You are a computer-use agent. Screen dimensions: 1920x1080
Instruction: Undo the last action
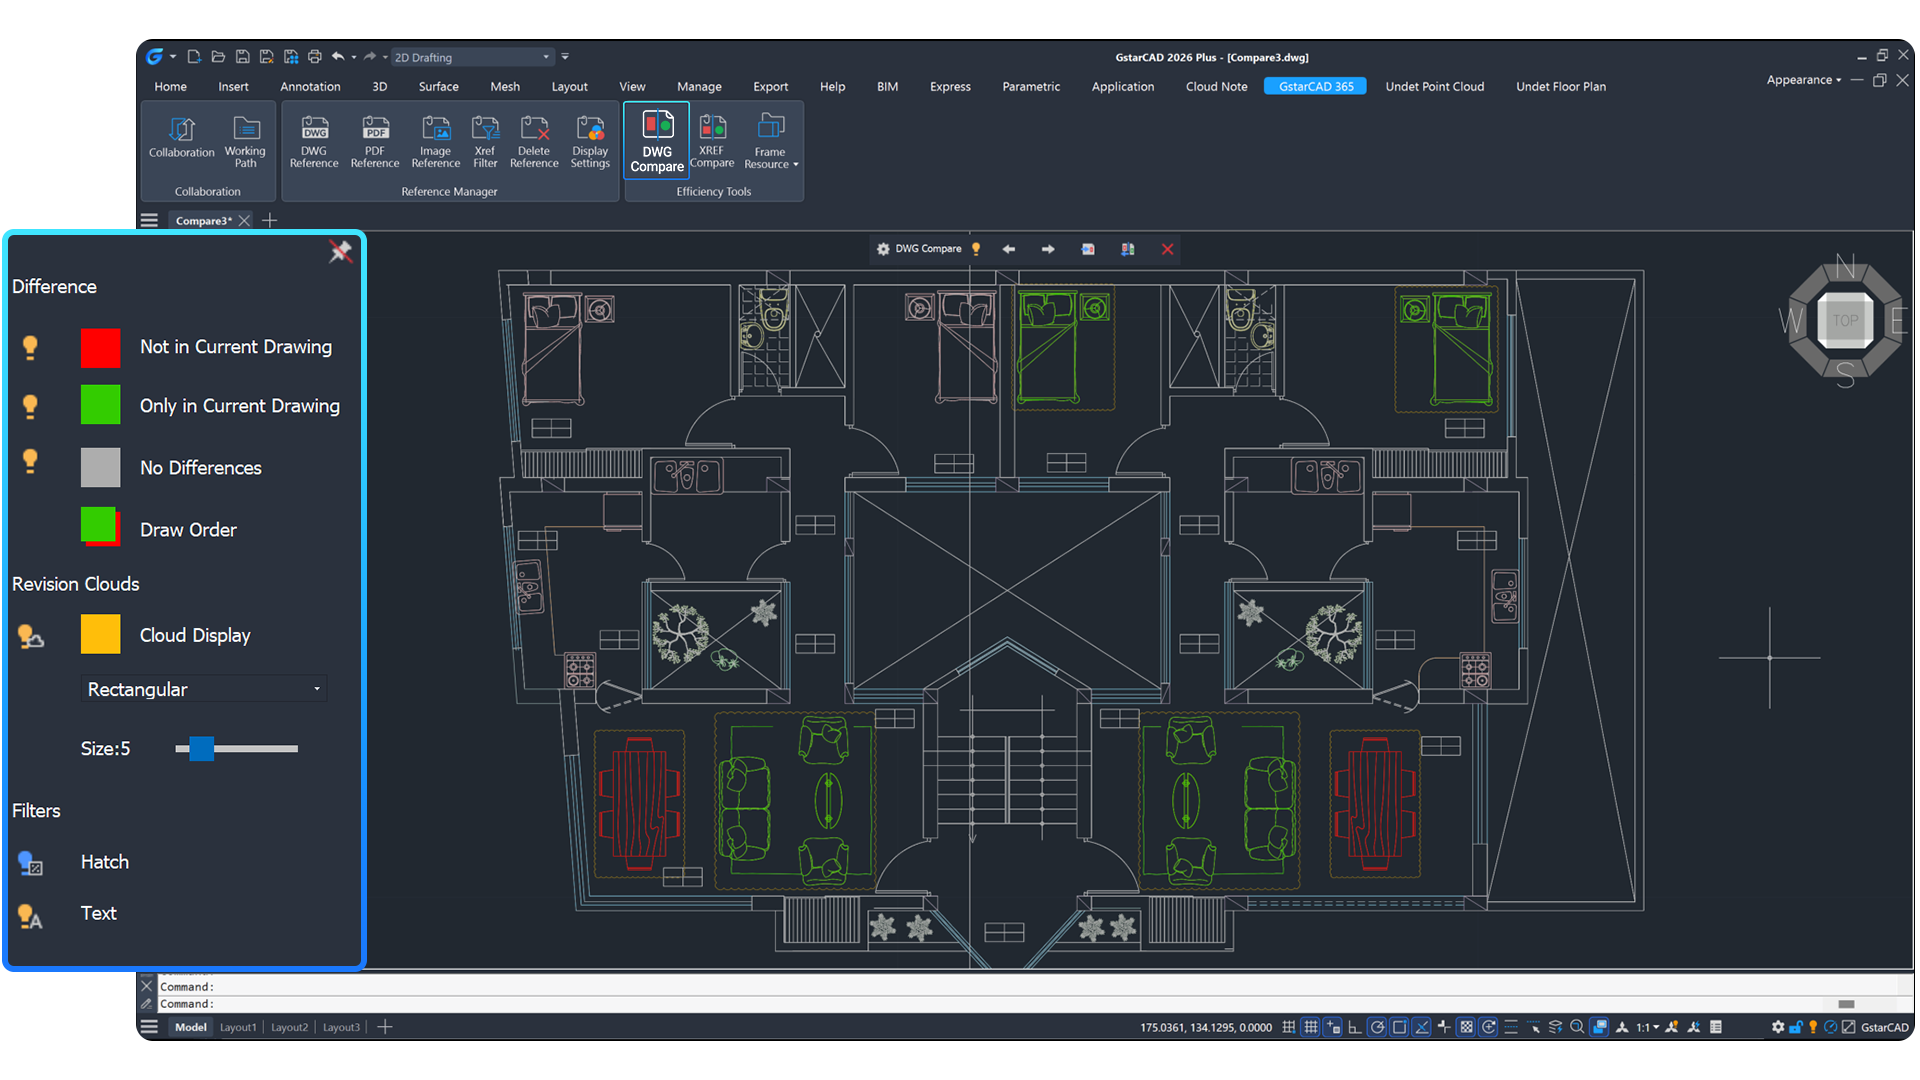point(338,57)
